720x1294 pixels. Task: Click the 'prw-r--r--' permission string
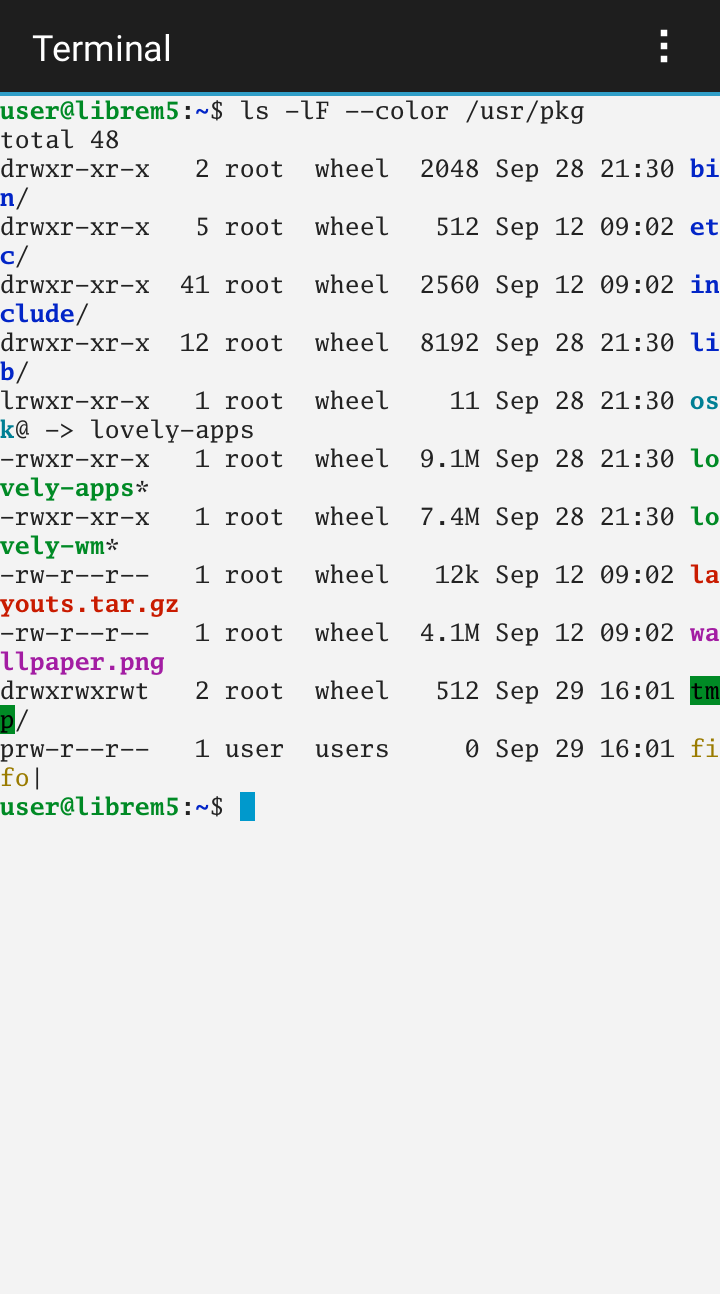pos(75,749)
